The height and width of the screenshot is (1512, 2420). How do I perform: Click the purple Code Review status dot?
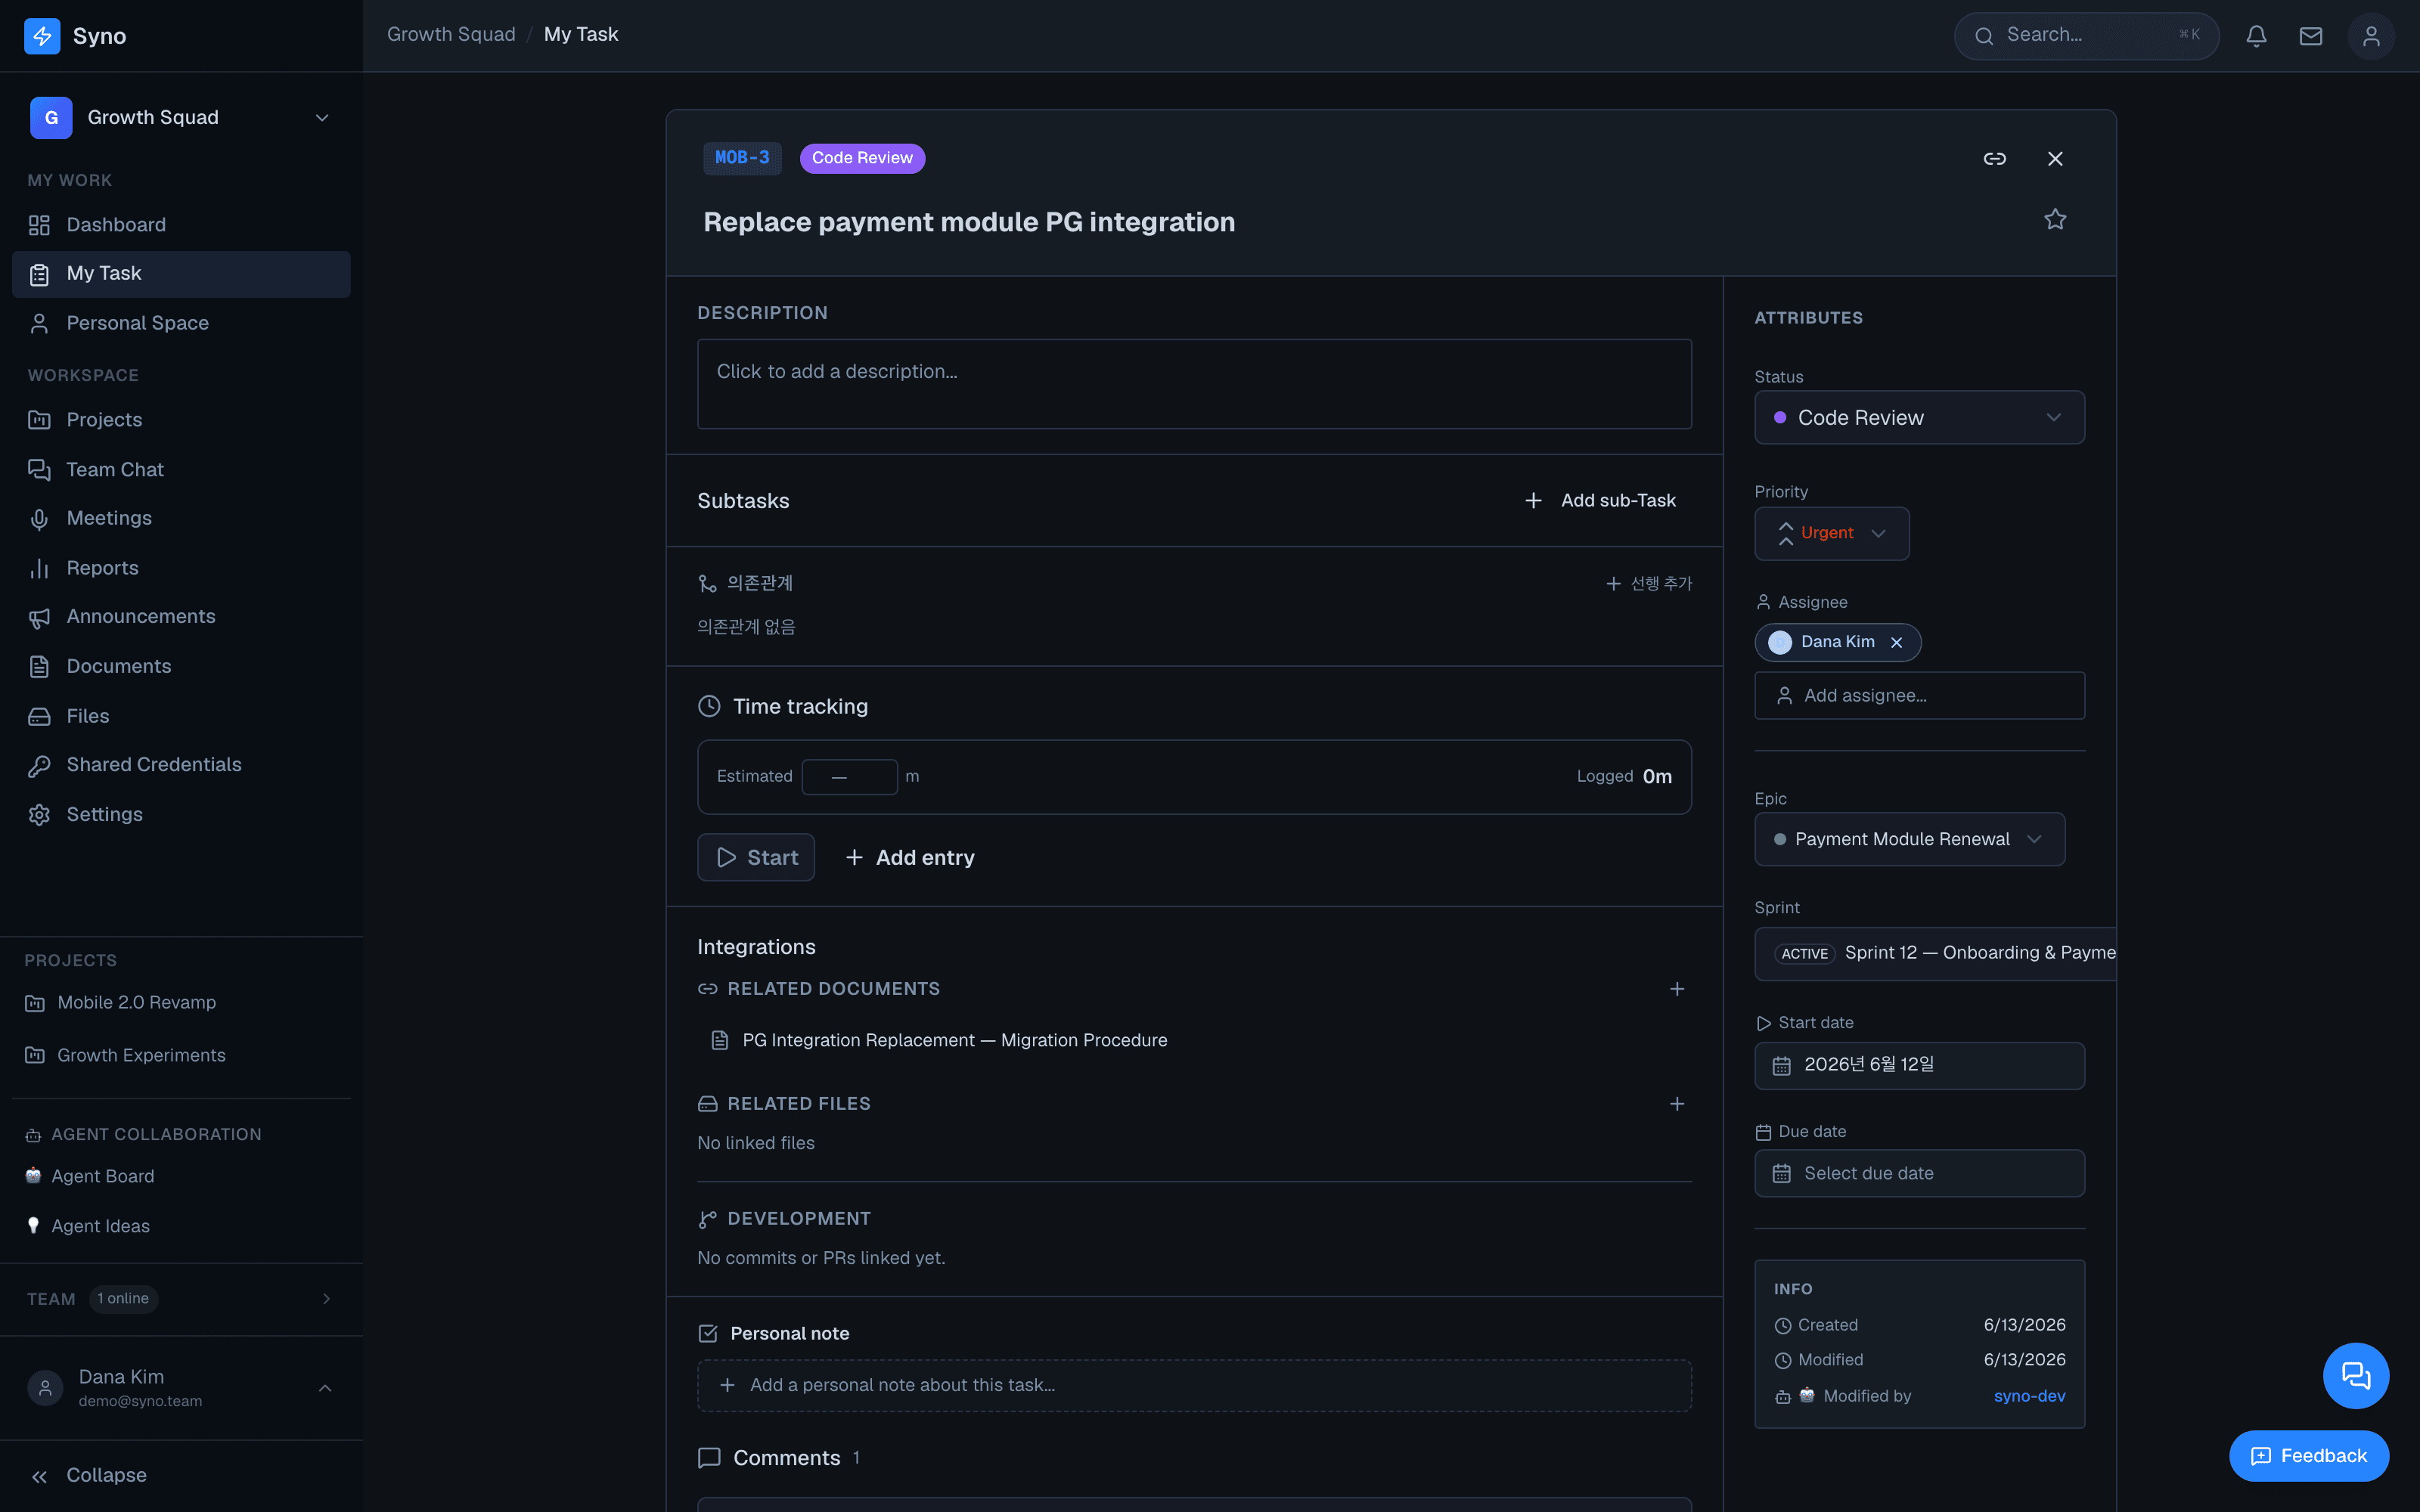(x=1780, y=418)
